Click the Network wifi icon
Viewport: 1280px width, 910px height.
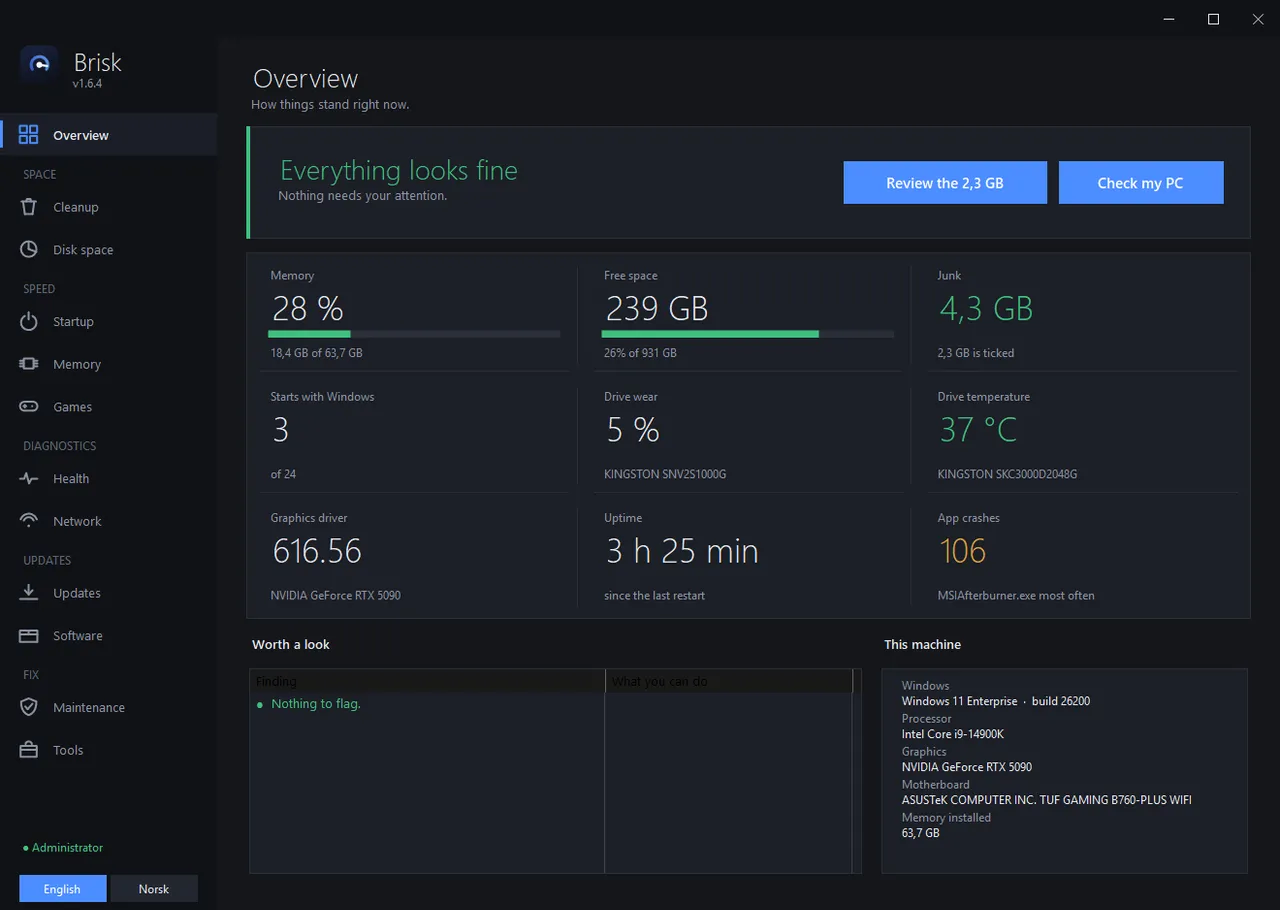pos(29,521)
